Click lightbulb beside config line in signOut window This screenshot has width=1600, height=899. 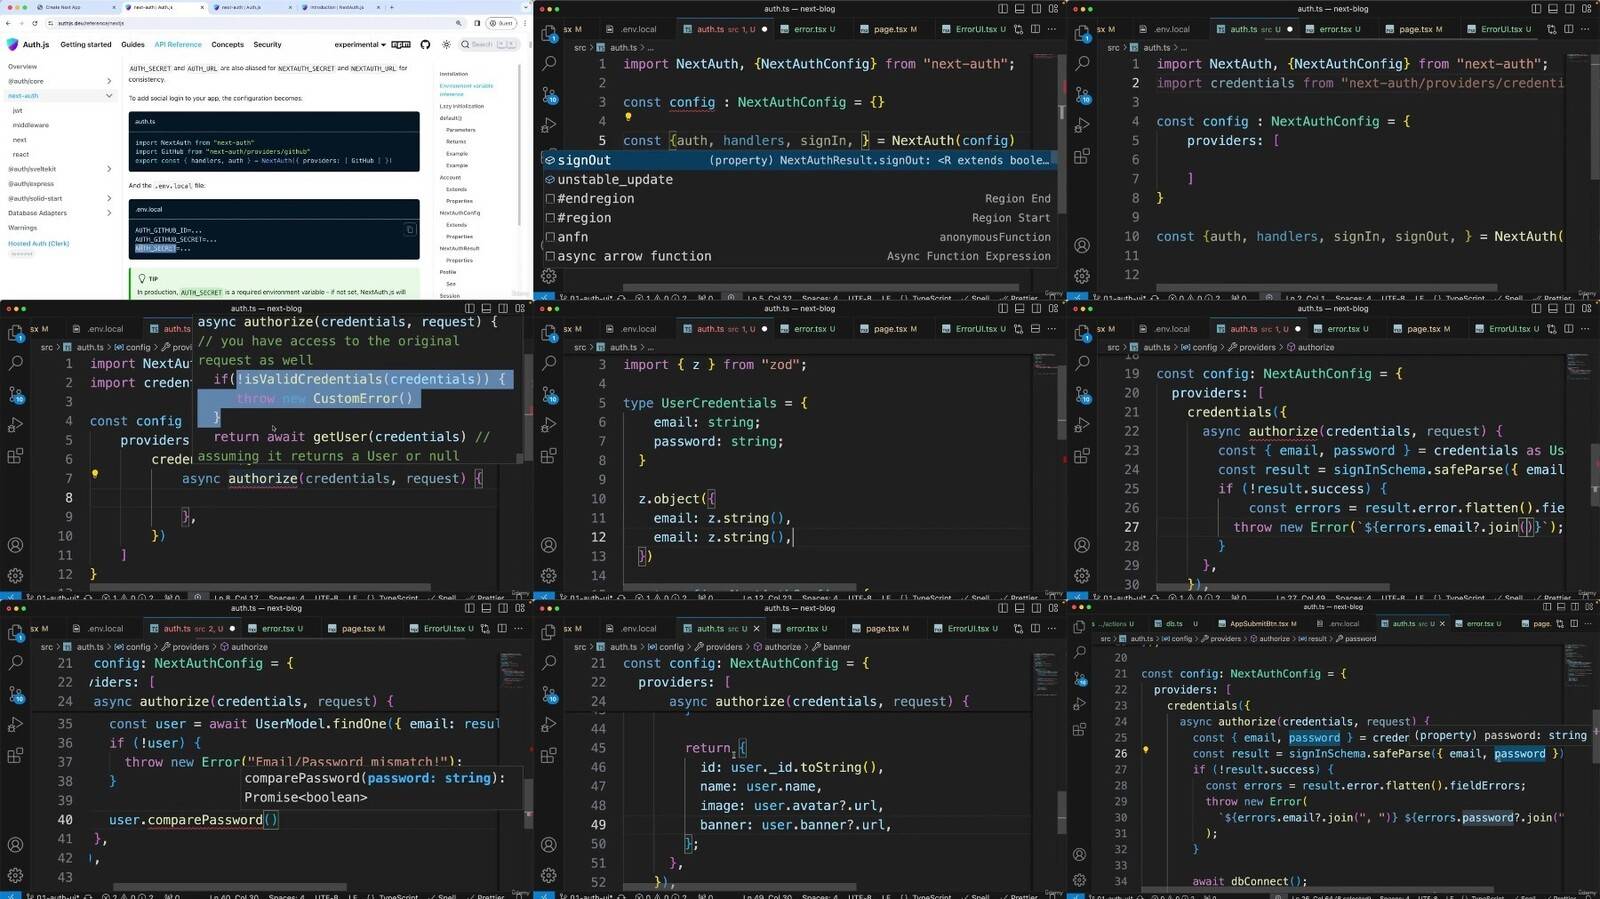pos(628,117)
